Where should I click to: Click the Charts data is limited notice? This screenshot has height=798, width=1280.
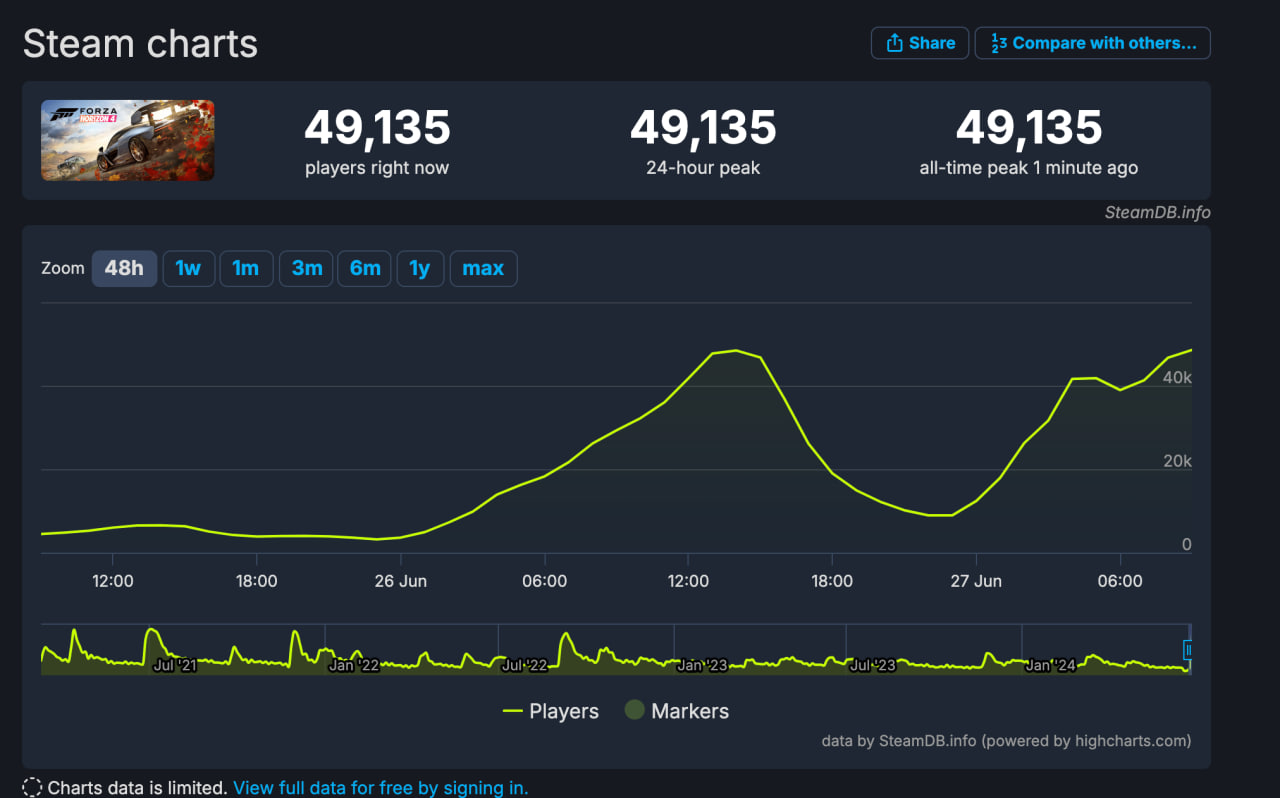click(138, 788)
